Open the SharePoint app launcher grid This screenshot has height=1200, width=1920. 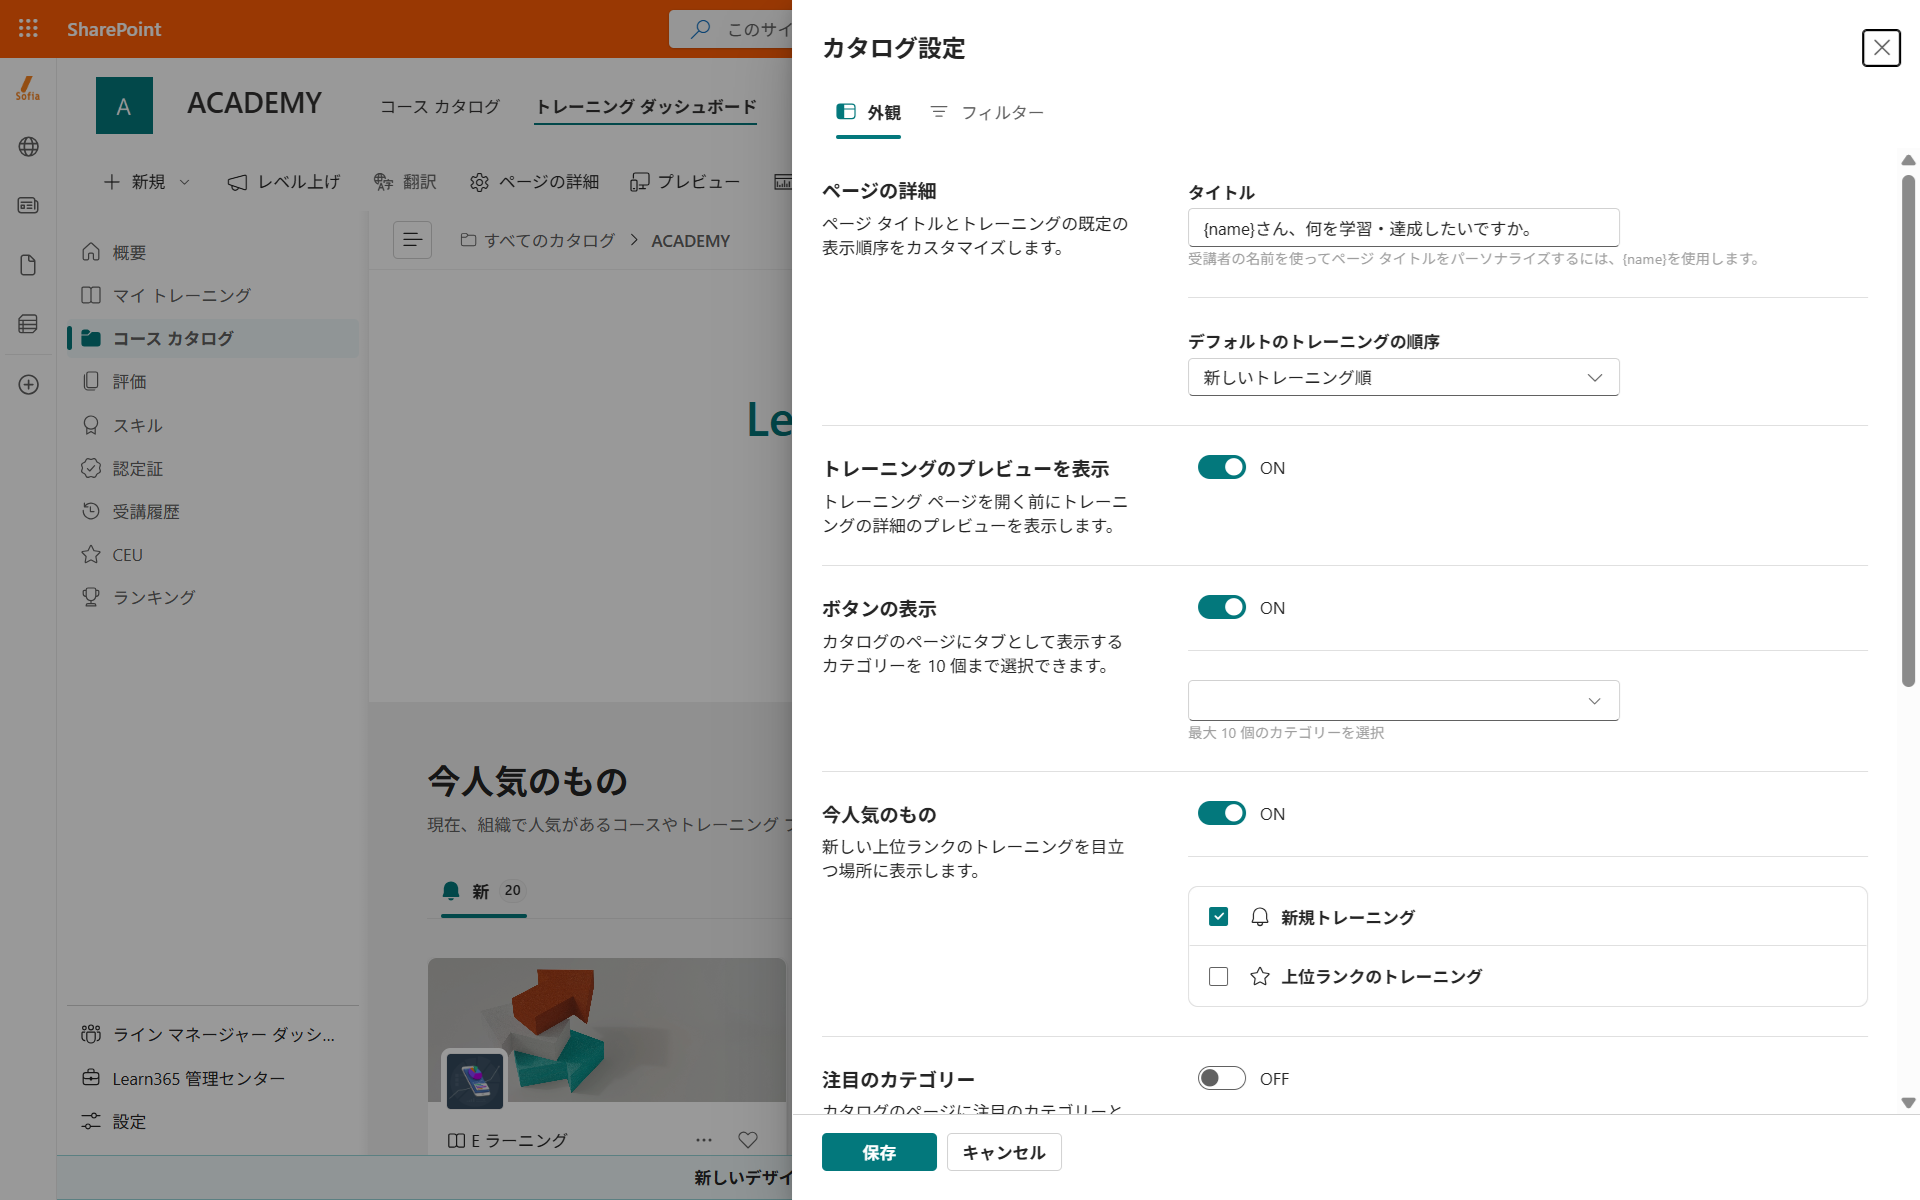pos(28,29)
